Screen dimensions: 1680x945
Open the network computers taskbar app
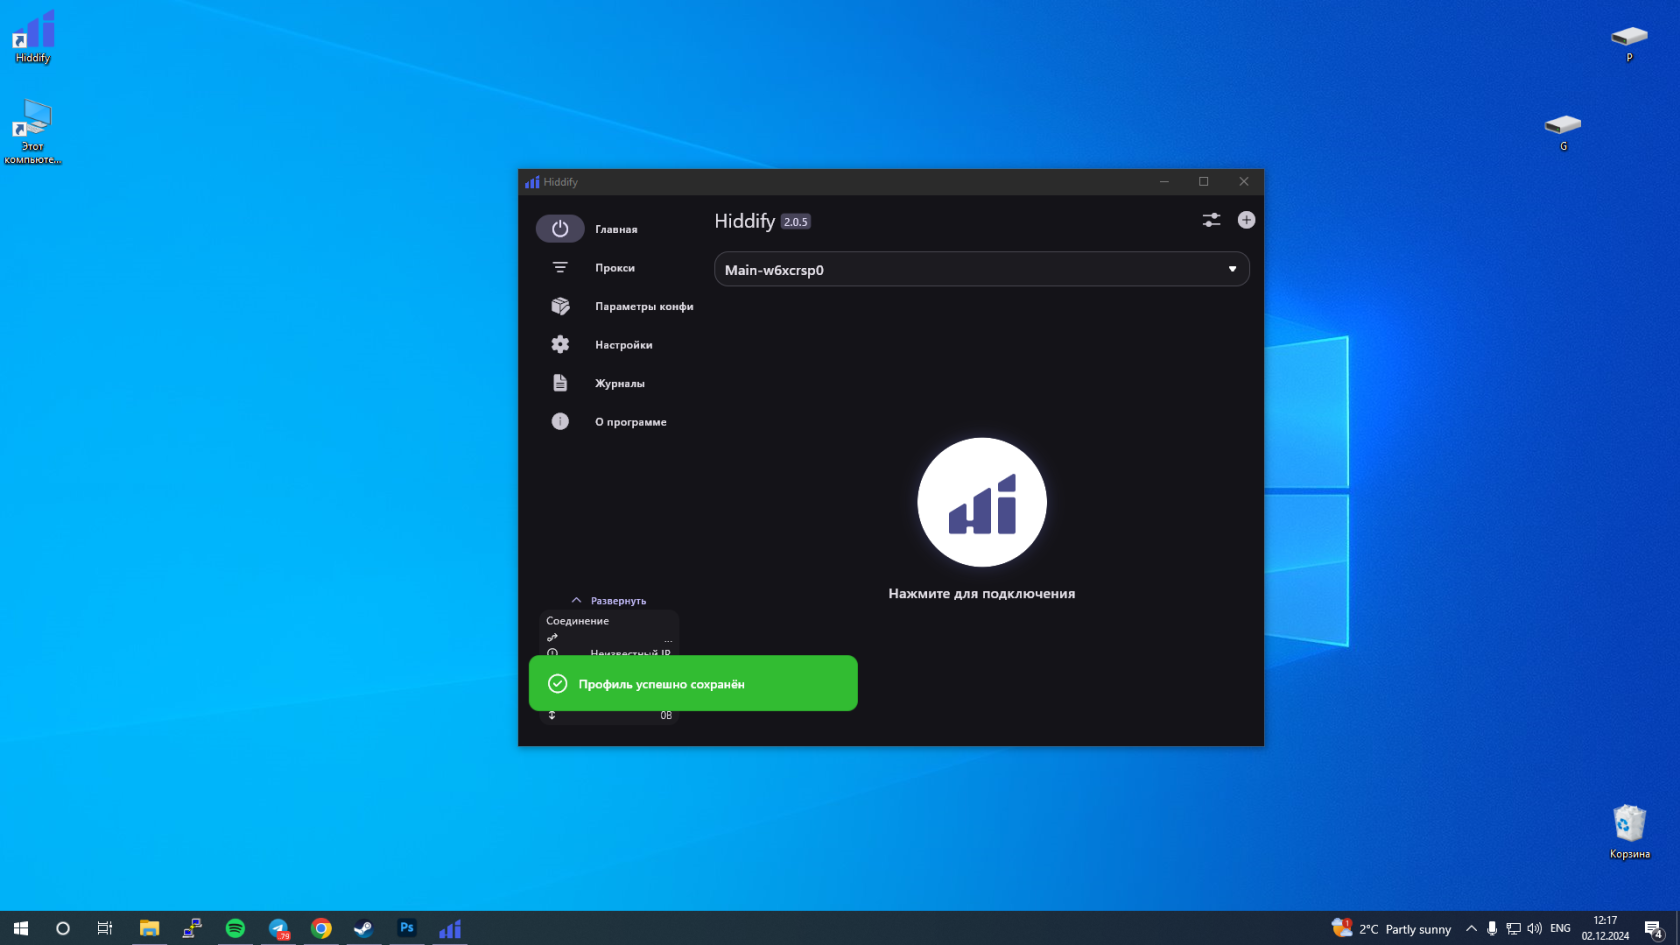[x=192, y=928]
